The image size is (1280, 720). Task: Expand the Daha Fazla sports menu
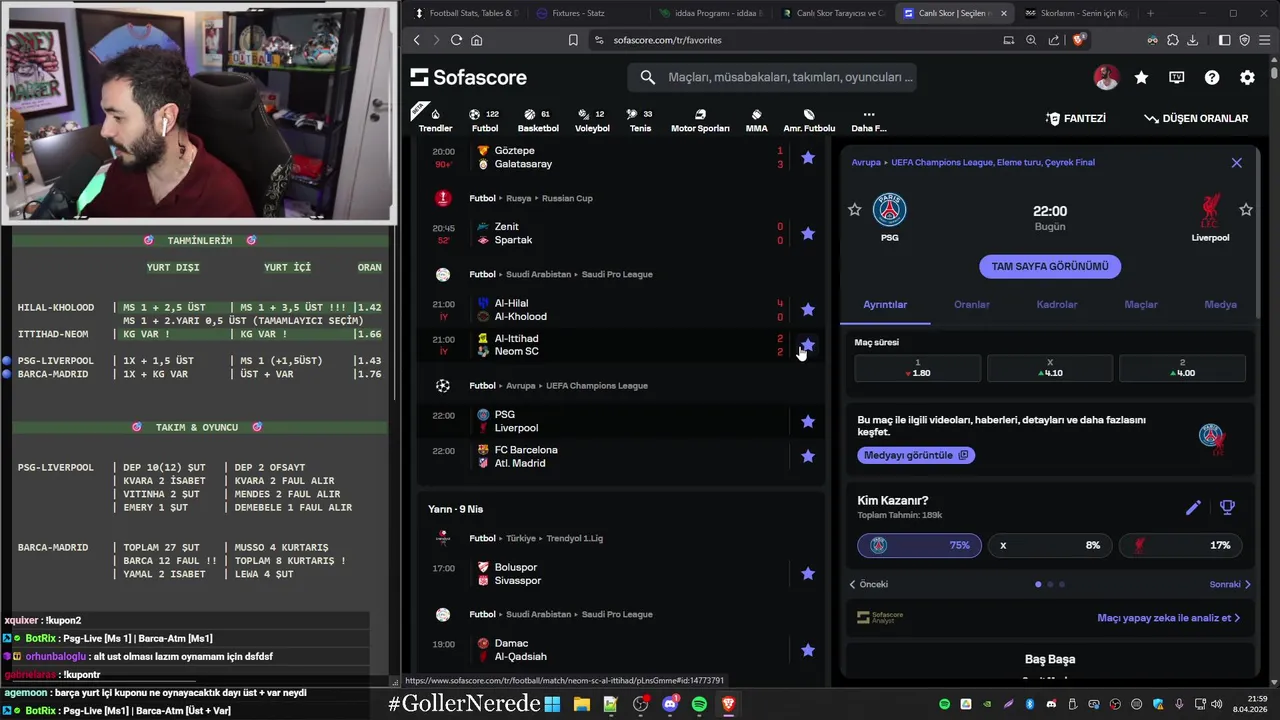click(x=868, y=120)
